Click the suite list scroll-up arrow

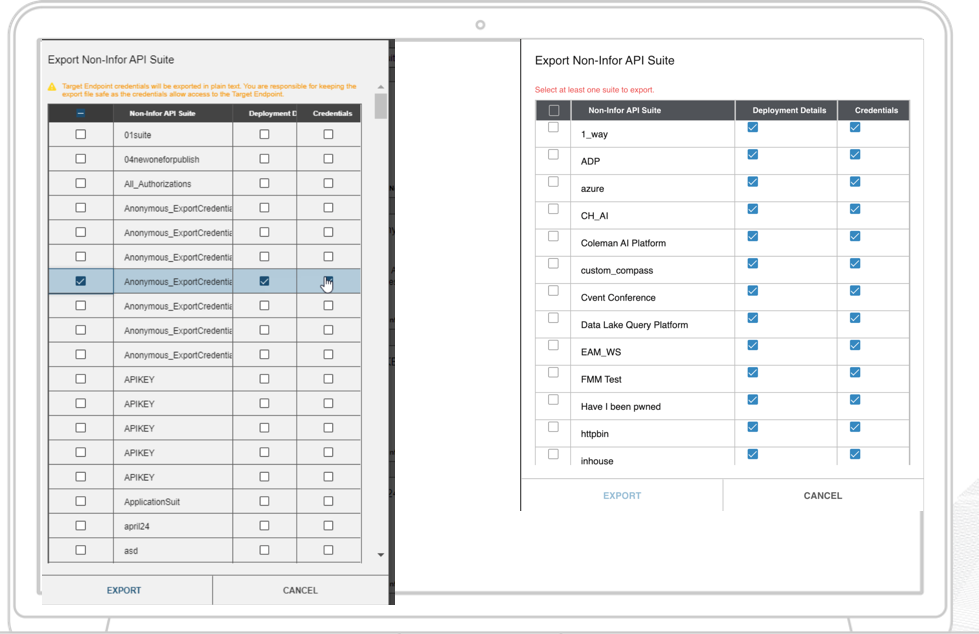(x=380, y=87)
